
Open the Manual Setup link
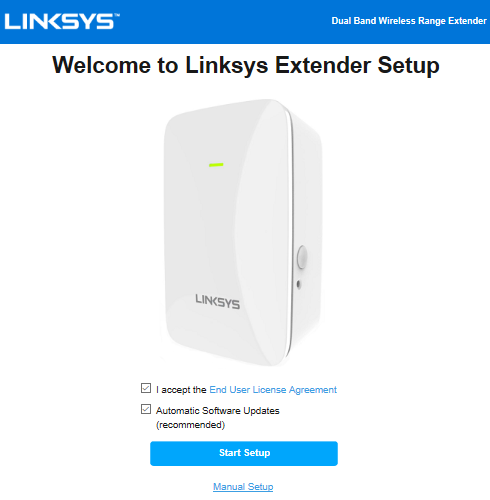pyautogui.click(x=243, y=487)
